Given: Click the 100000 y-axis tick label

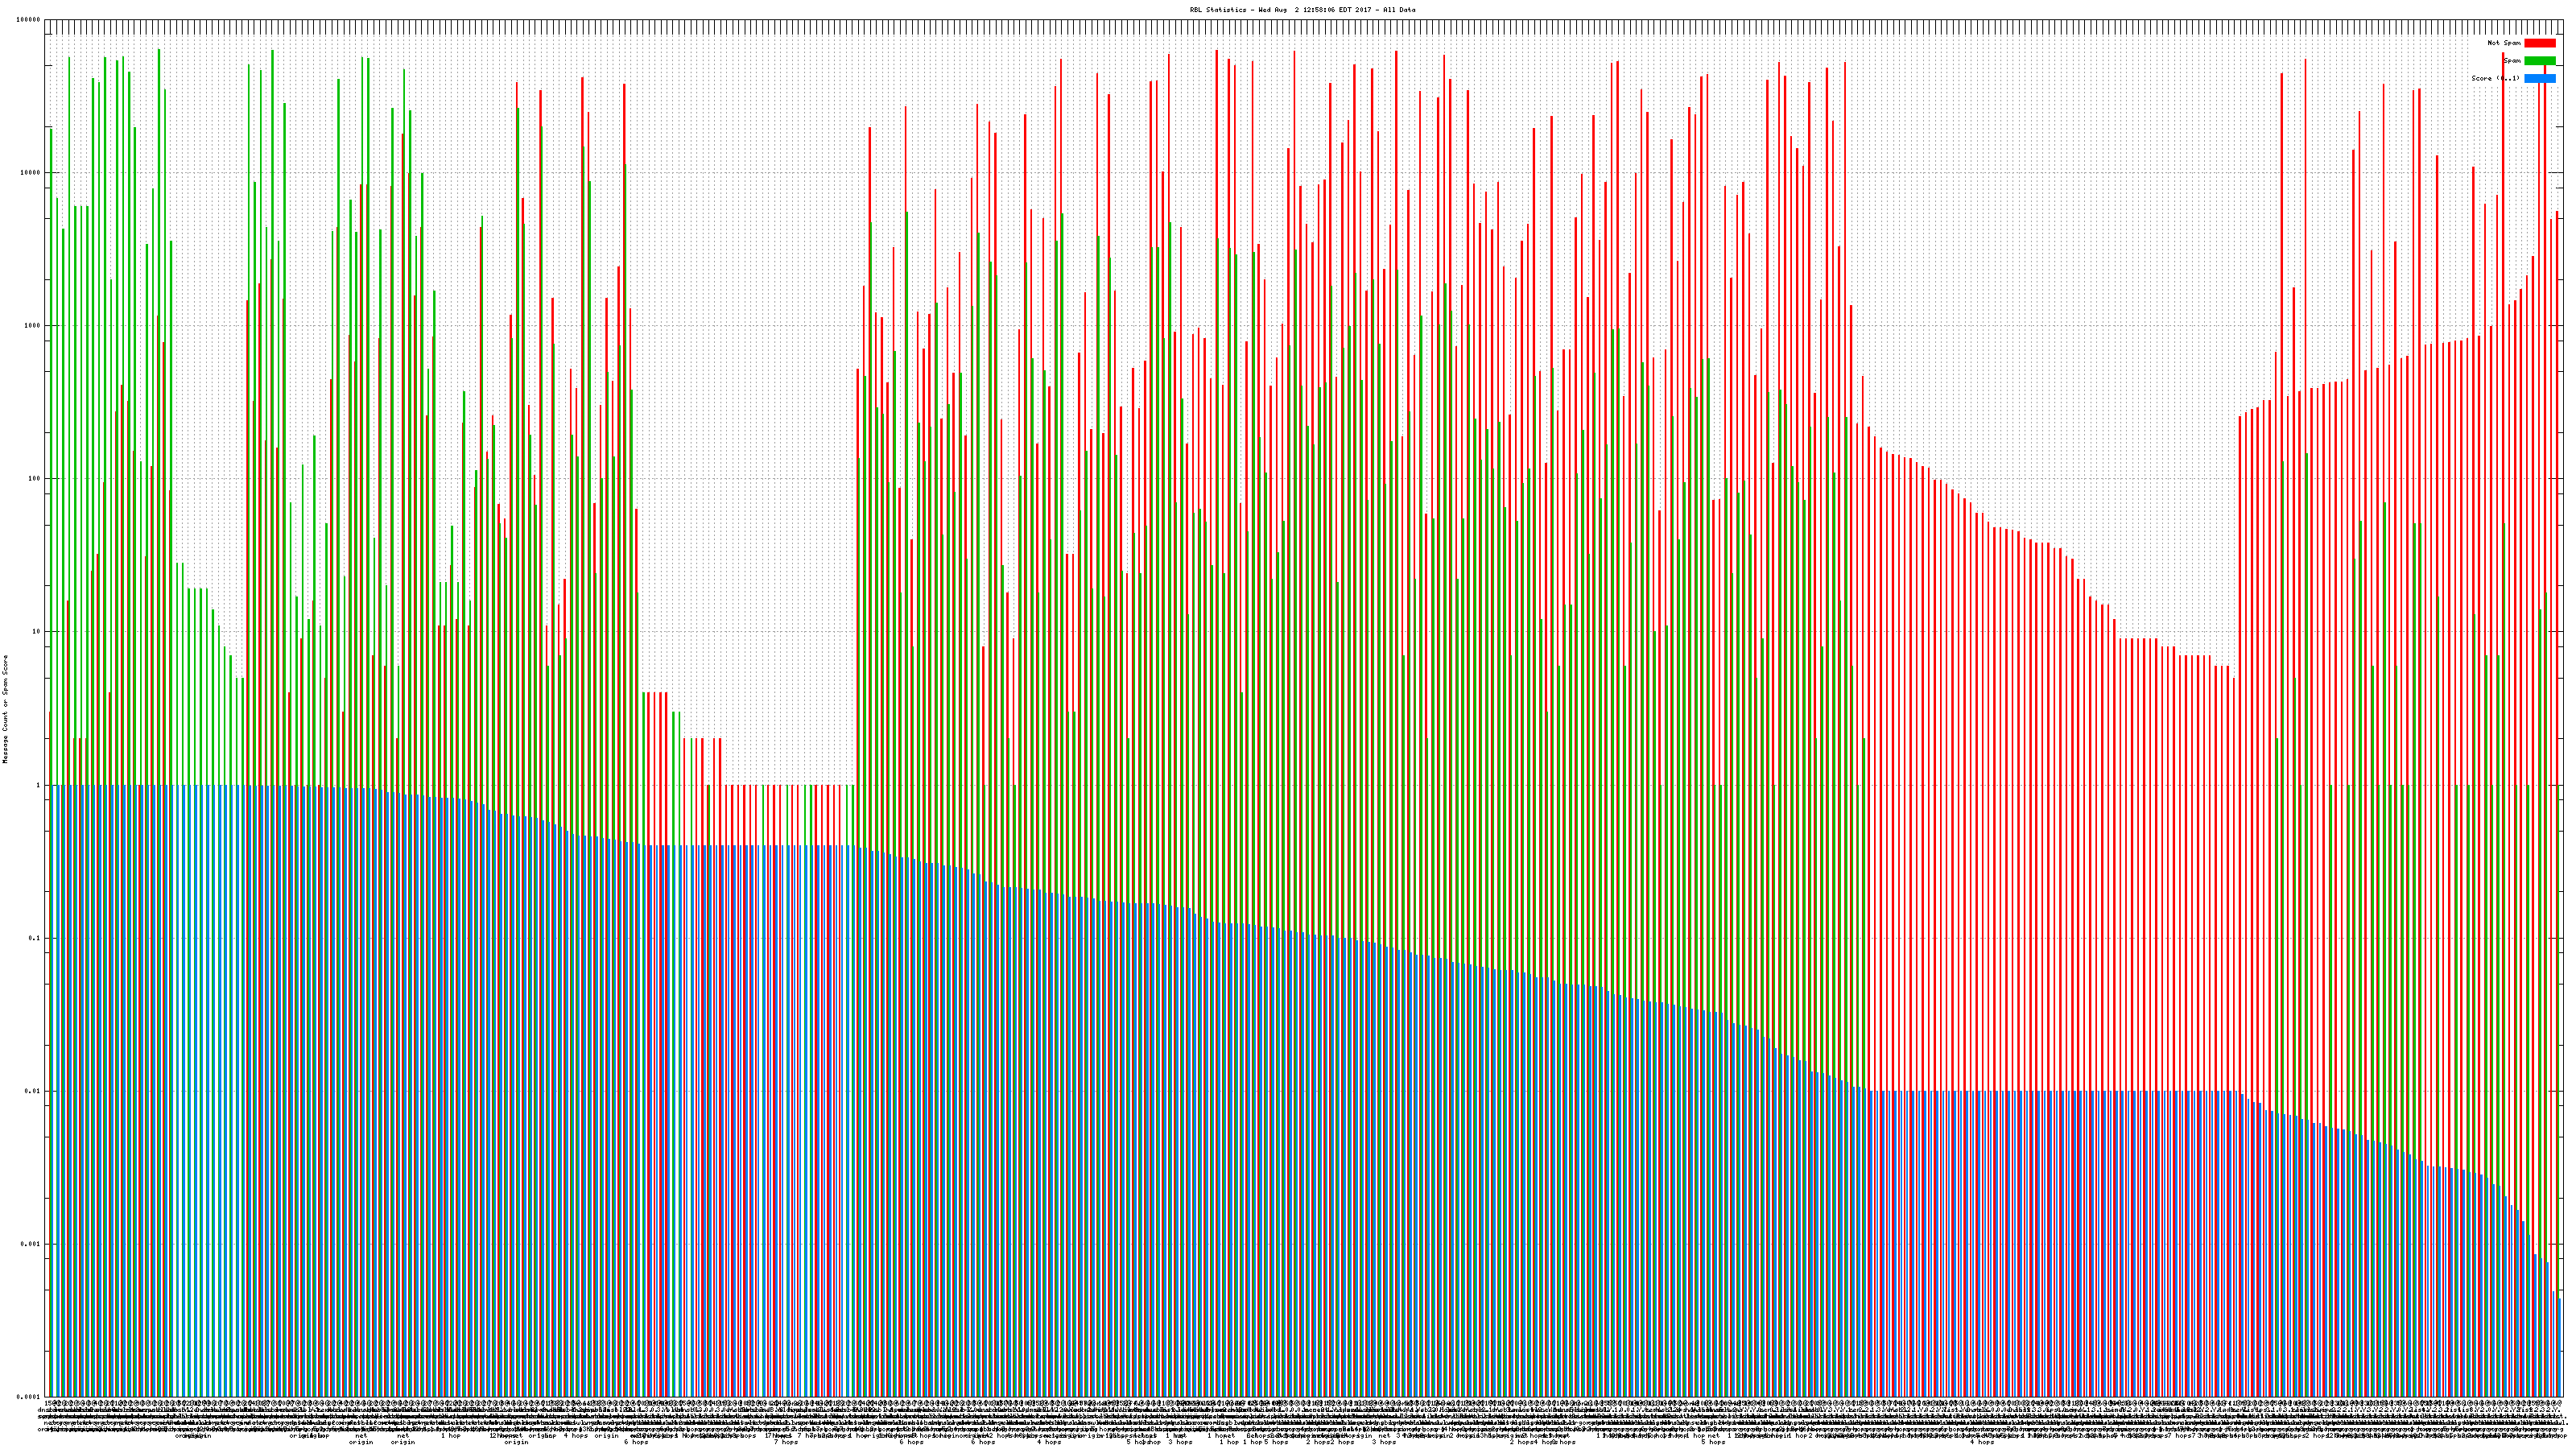Looking at the screenshot, I should (30, 20).
